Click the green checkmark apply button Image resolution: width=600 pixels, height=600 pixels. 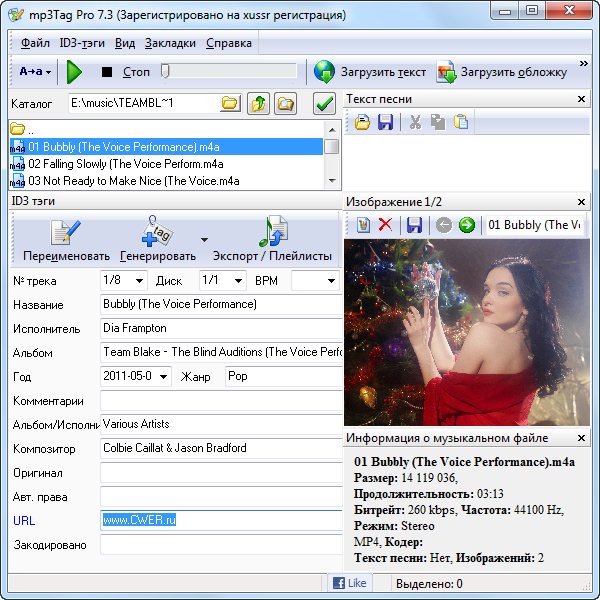[324, 103]
